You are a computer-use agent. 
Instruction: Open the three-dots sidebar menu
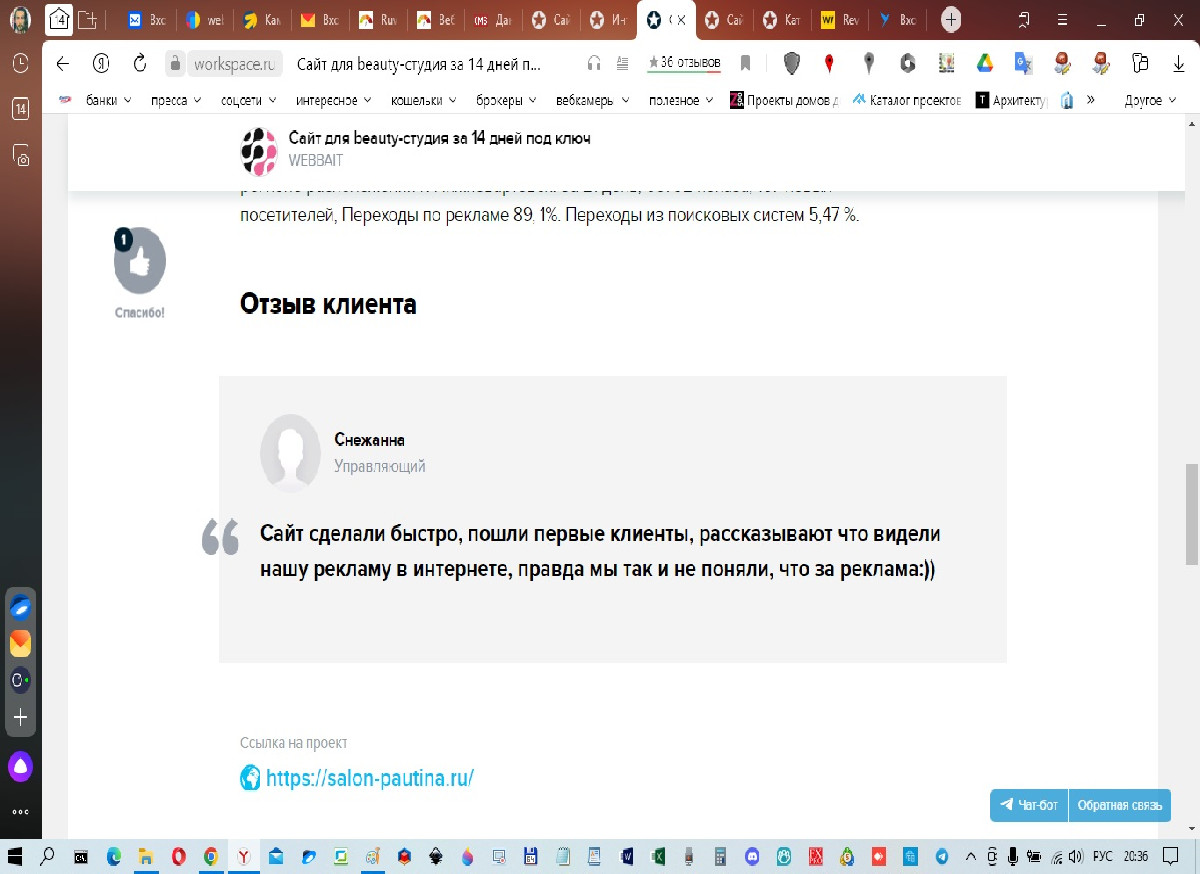(x=20, y=812)
